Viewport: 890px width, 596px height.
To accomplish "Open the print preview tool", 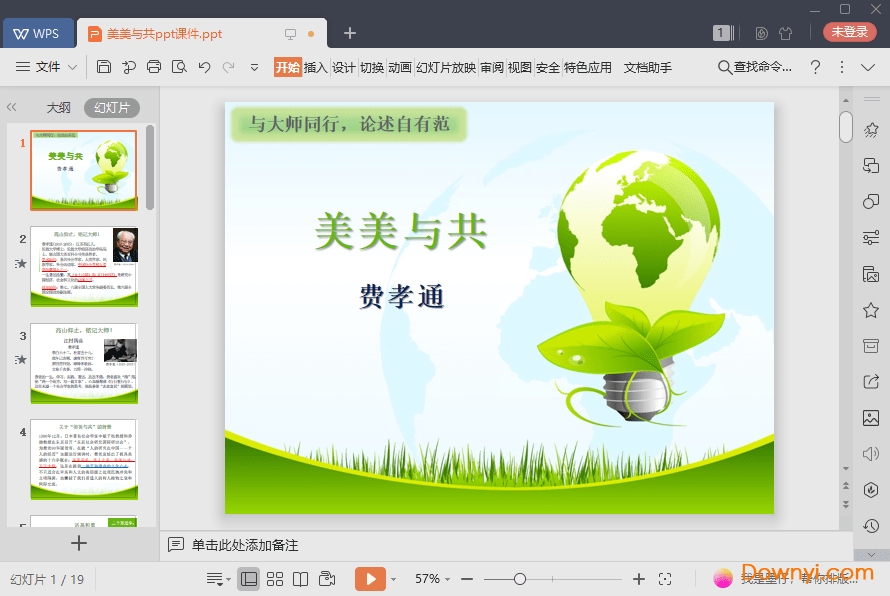I will pyautogui.click(x=178, y=67).
